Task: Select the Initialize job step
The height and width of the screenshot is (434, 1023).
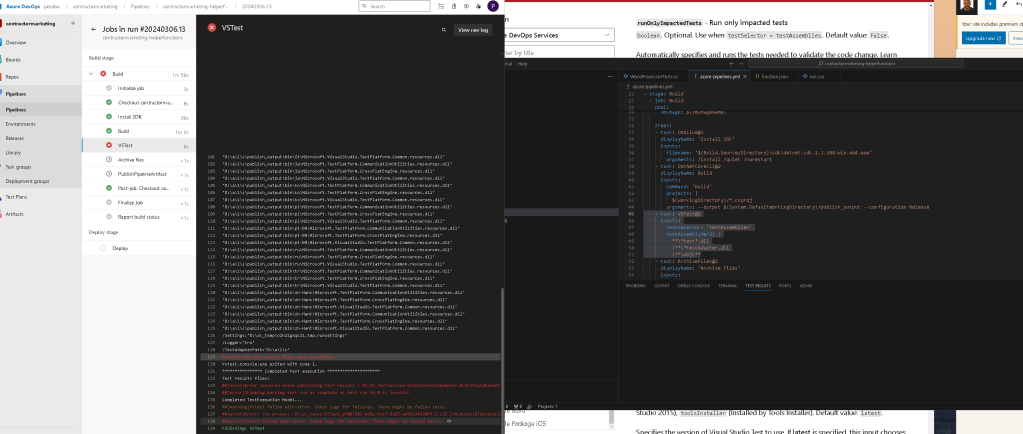Action: tap(139, 87)
